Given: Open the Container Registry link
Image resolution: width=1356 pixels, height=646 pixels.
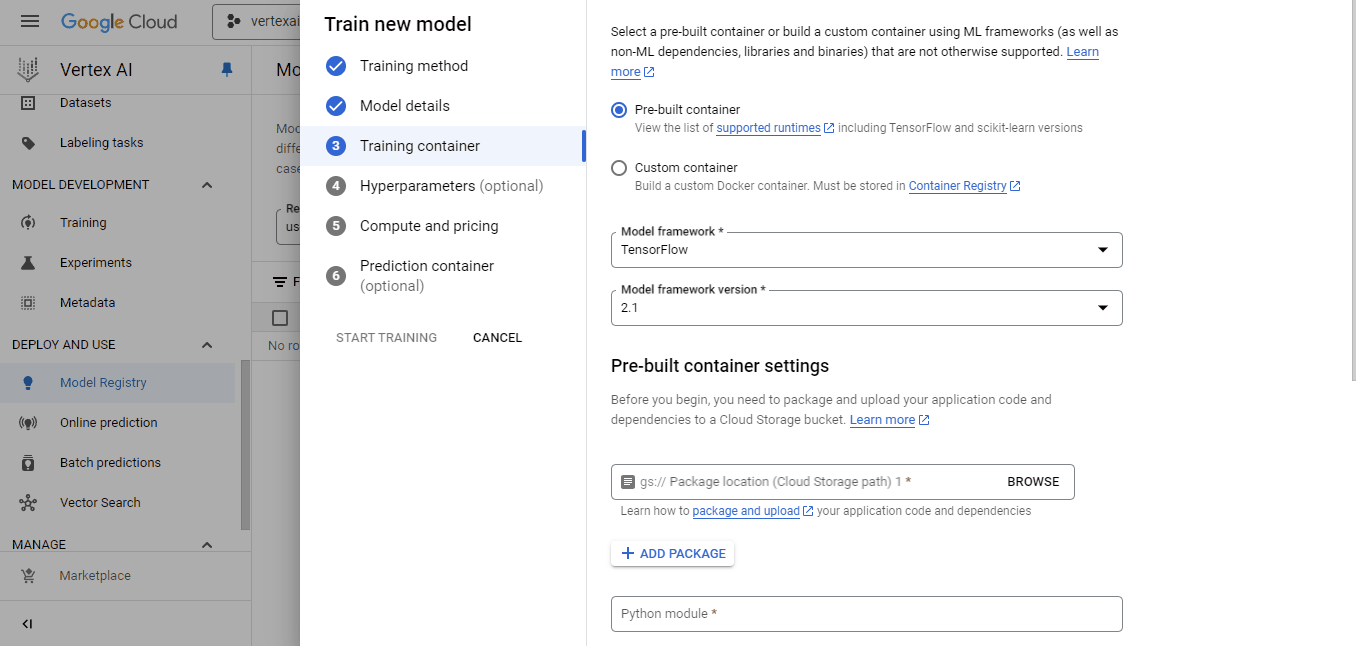Looking at the screenshot, I should click(x=958, y=186).
